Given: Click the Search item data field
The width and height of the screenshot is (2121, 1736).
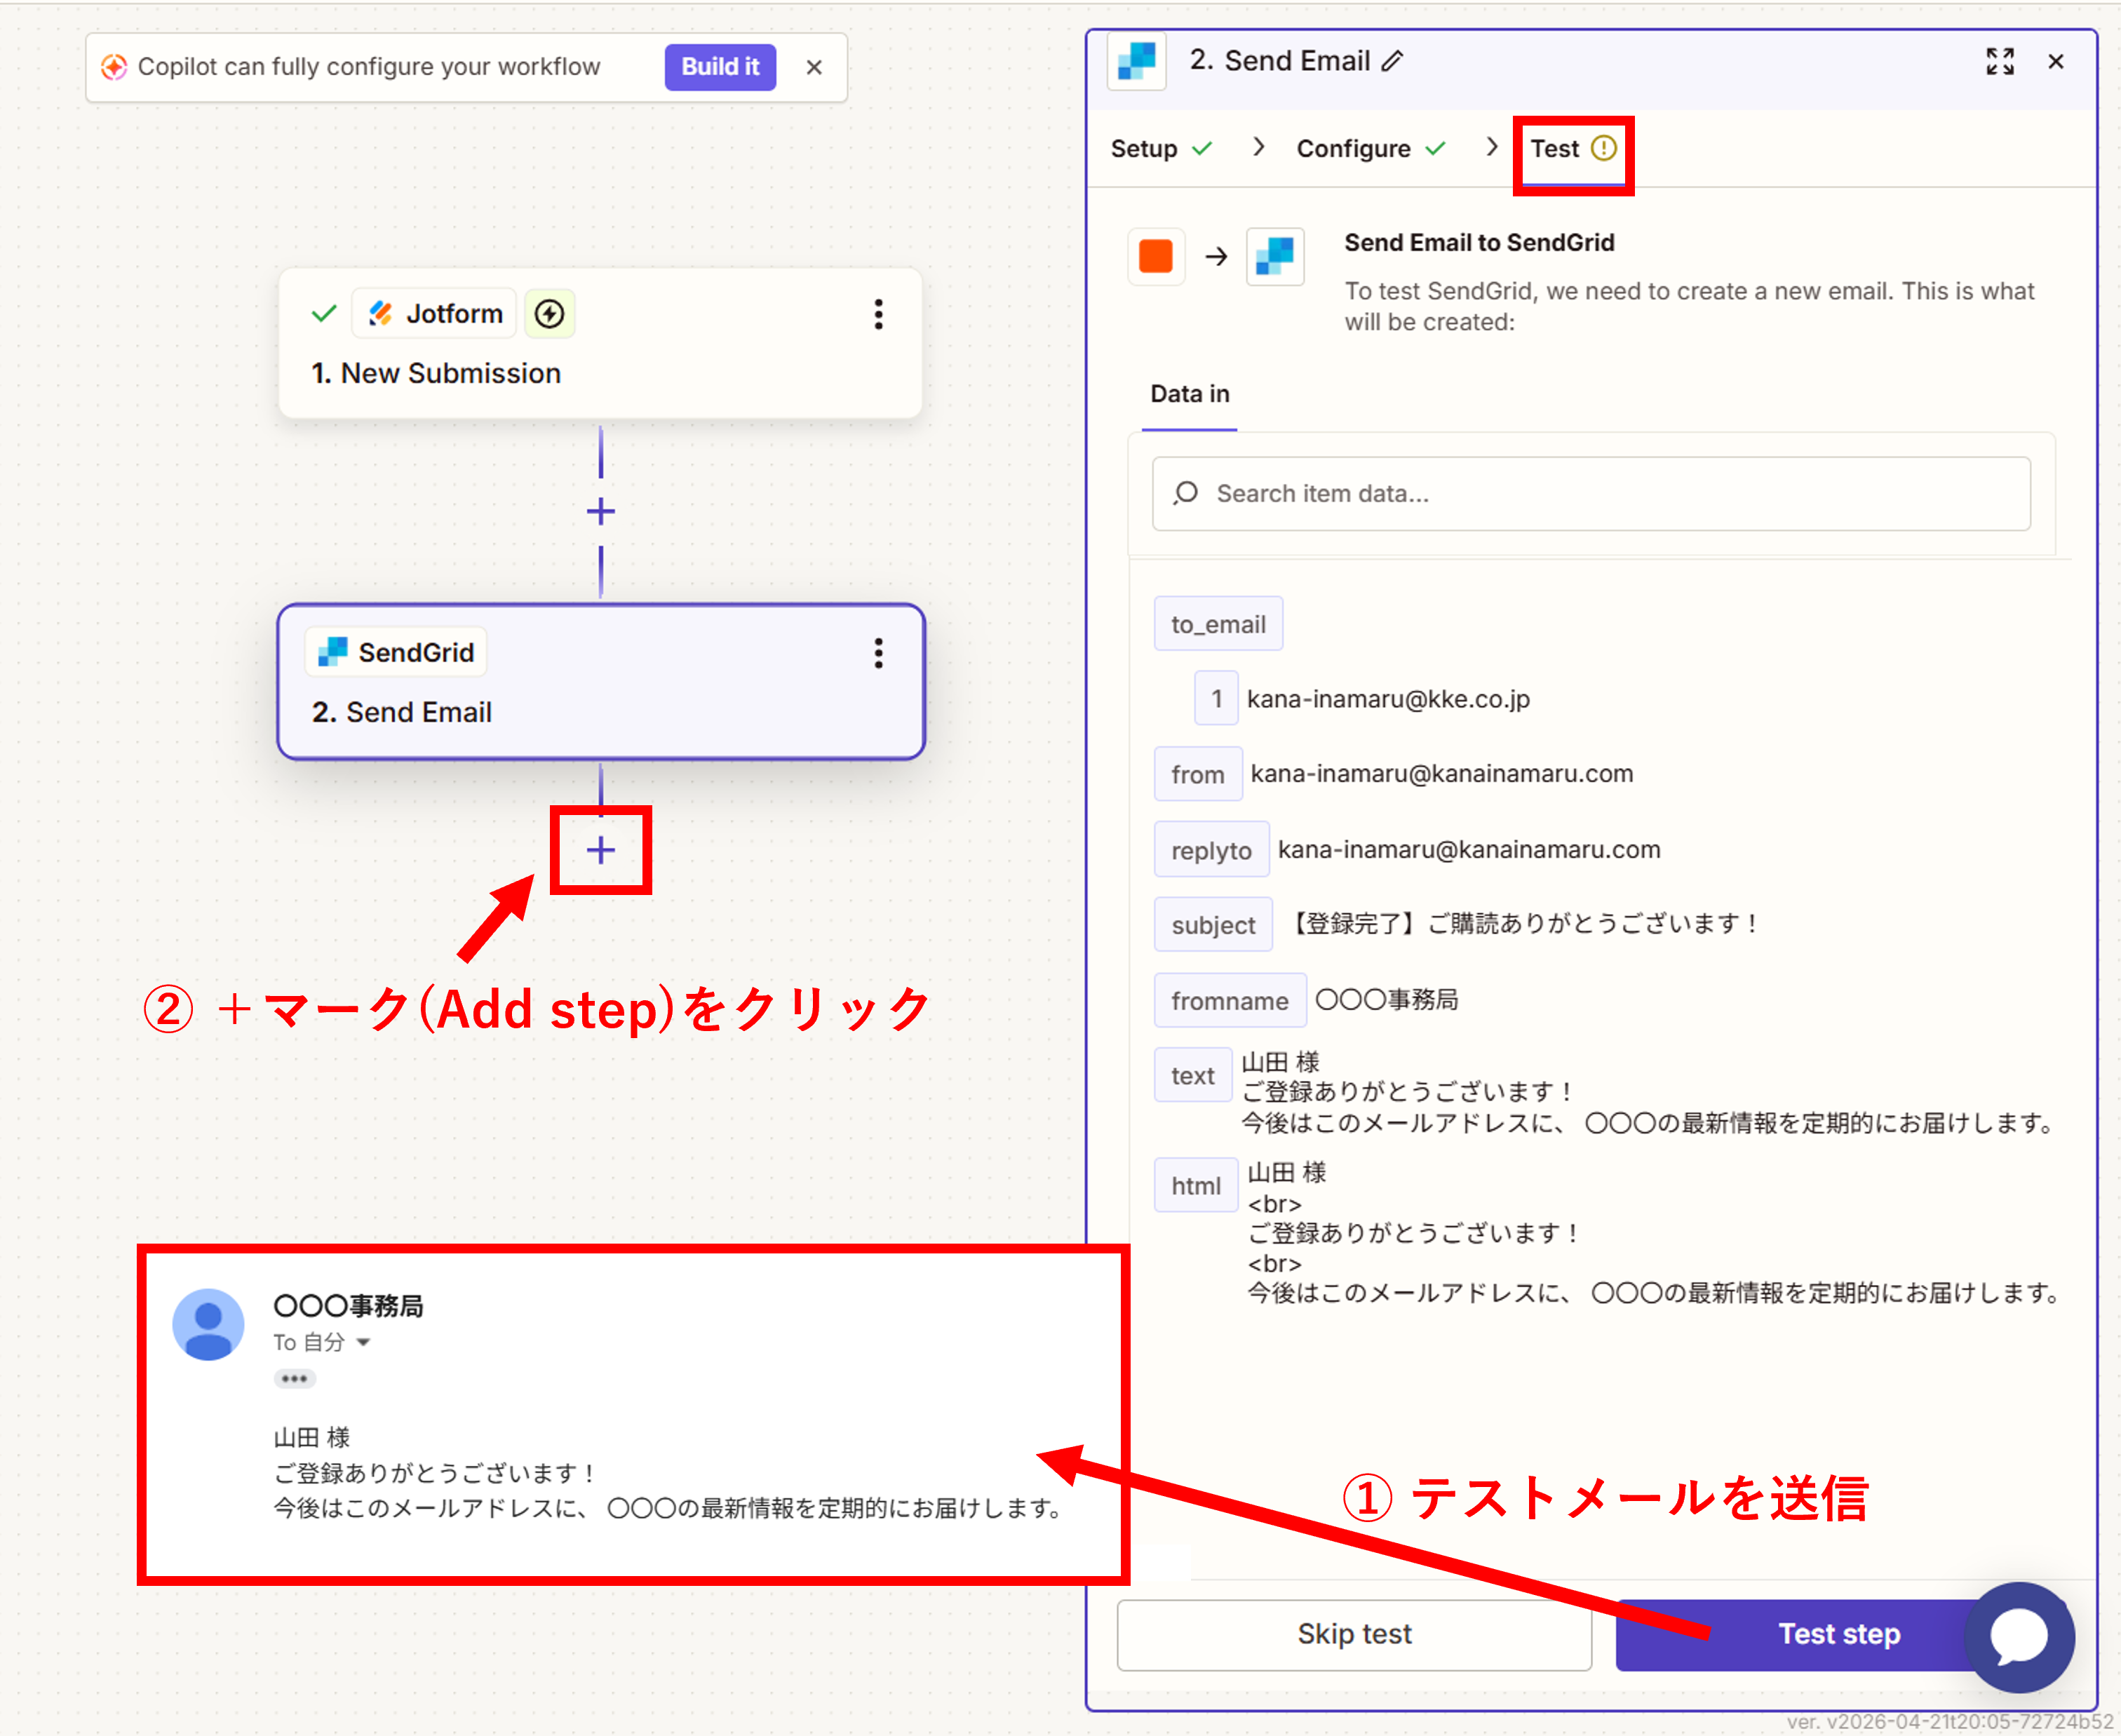Looking at the screenshot, I should pyautogui.click(x=1590, y=494).
